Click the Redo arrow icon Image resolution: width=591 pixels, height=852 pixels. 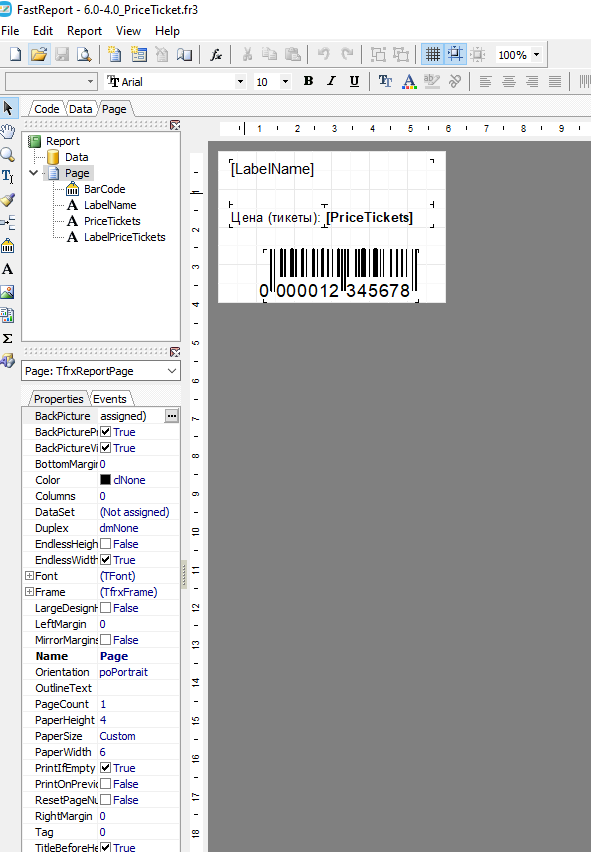[x=347, y=54]
